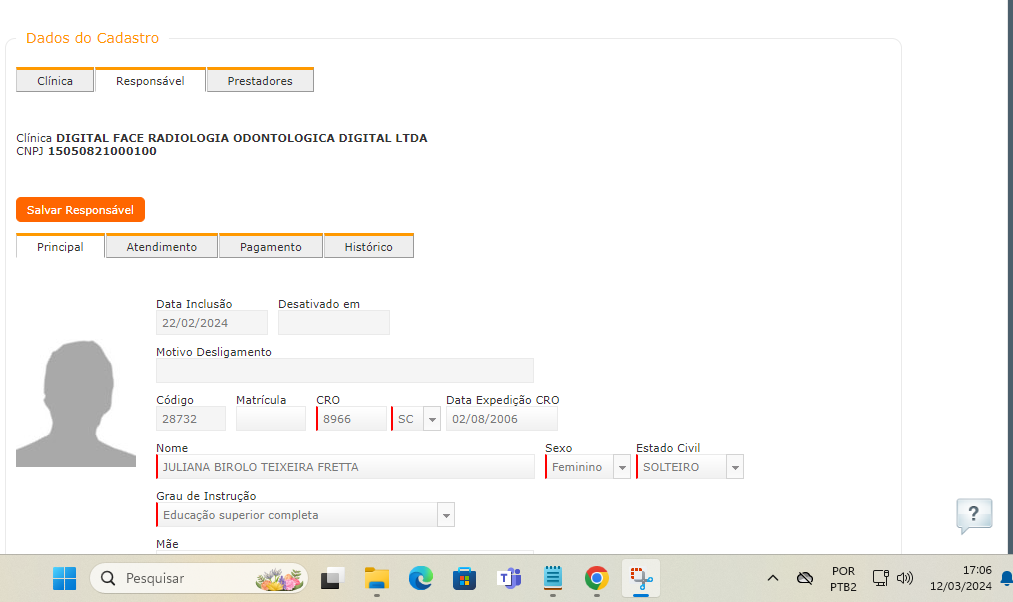Open the Snipping Tool on the taskbar

tap(641, 578)
